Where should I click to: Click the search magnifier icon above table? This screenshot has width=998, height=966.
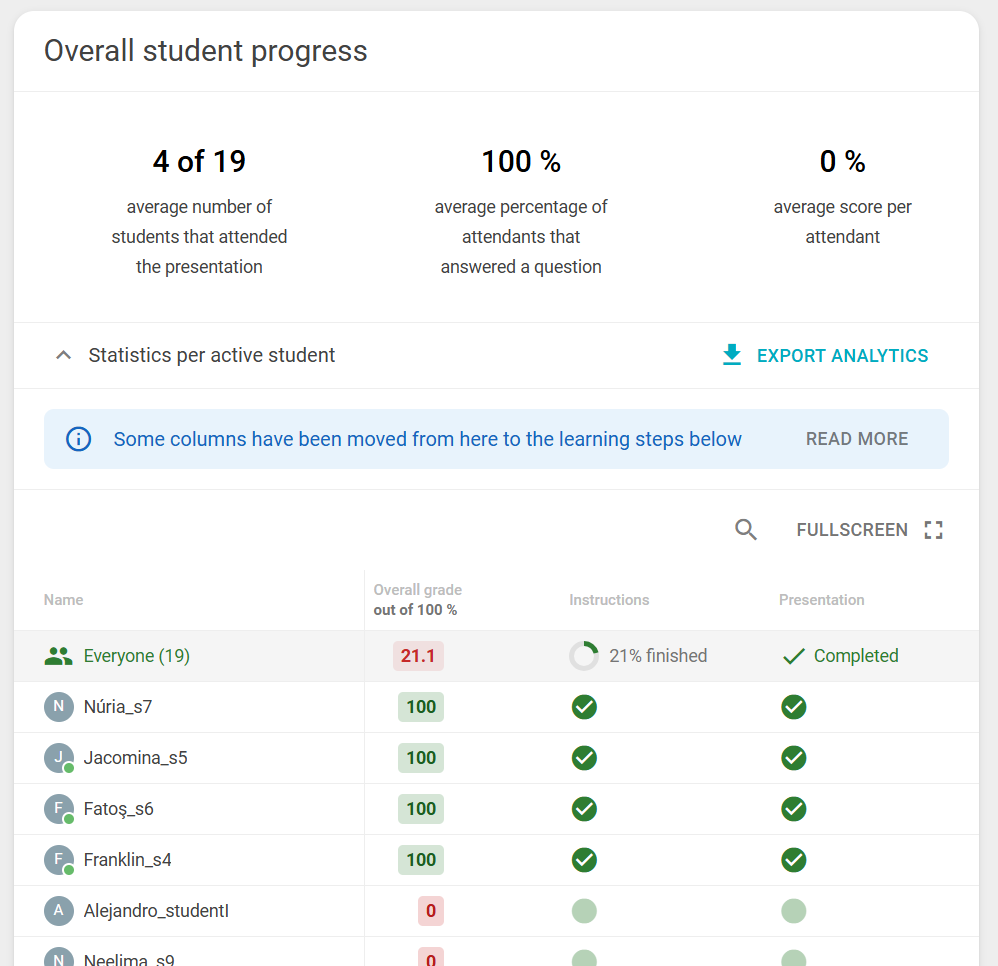pyautogui.click(x=745, y=529)
